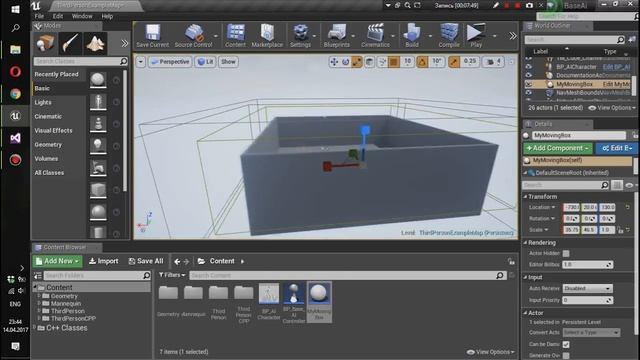Click the Lit view mode button

205,62
